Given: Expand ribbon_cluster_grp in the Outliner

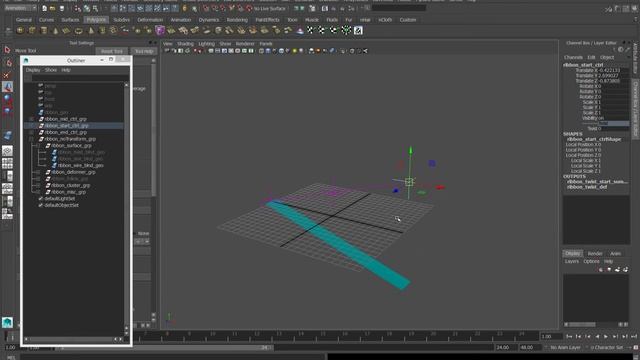Looking at the screenshot, I should 38,185.
